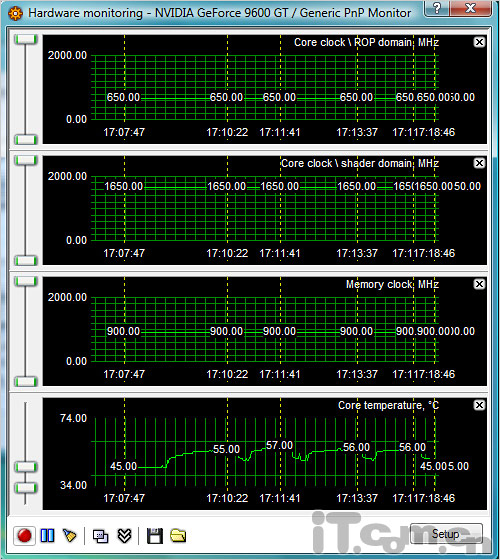Close the Core clock ROP domain graph

click(479, 42)
